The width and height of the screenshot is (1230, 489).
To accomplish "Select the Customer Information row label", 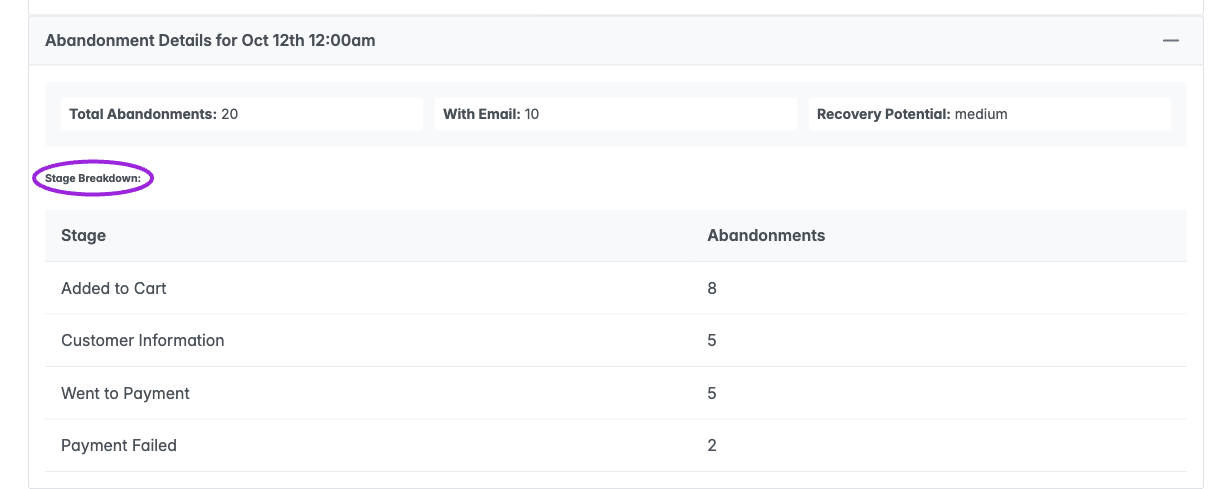I will point(143,340).
